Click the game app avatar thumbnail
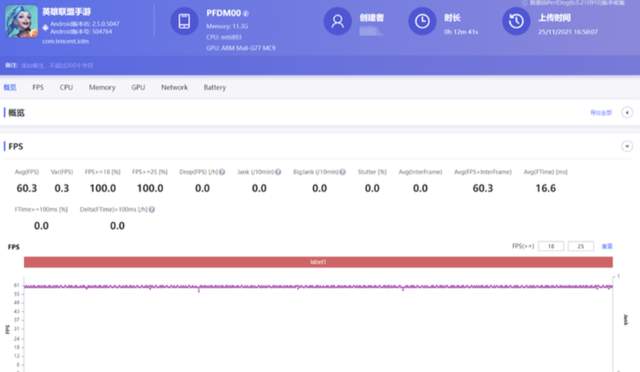 pos(21,21)
